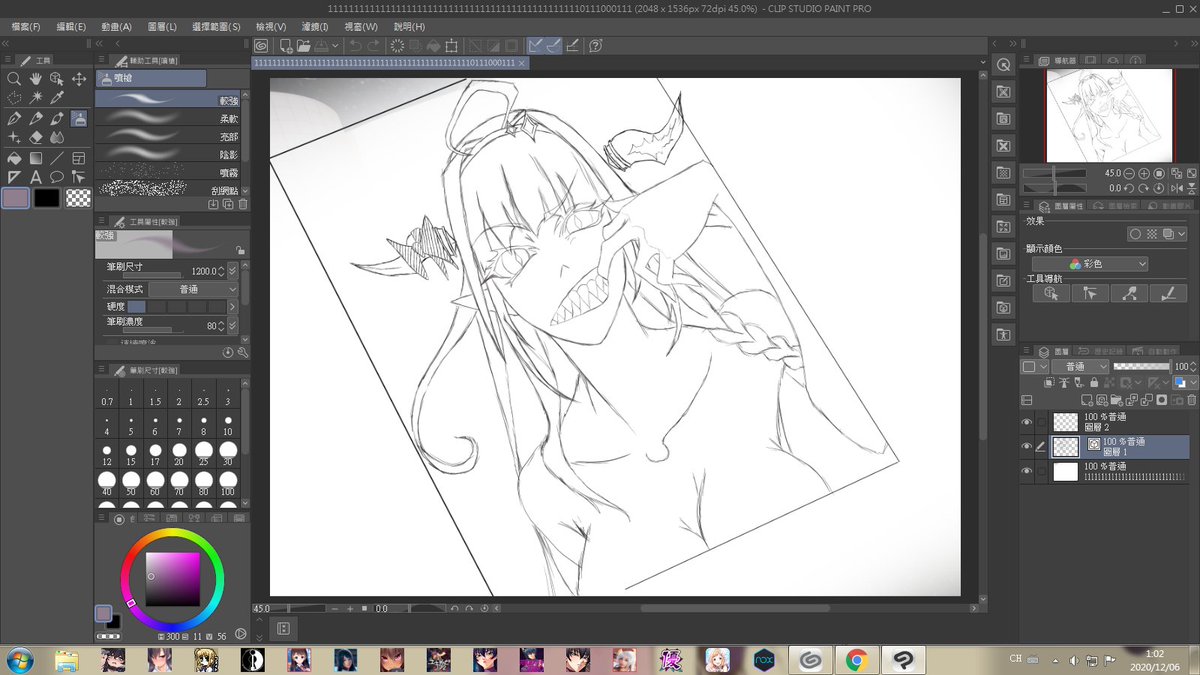
Task: Delete the selected sub tool
Action: coord(243,204)
